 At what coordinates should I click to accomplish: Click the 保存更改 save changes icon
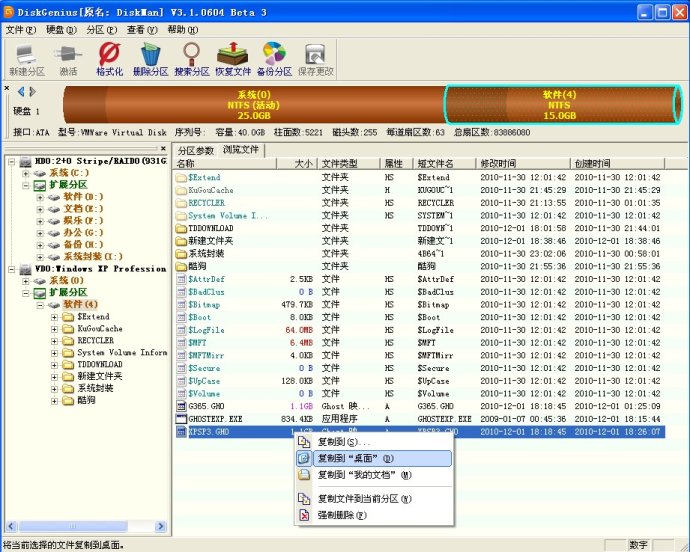coord(316,60)
